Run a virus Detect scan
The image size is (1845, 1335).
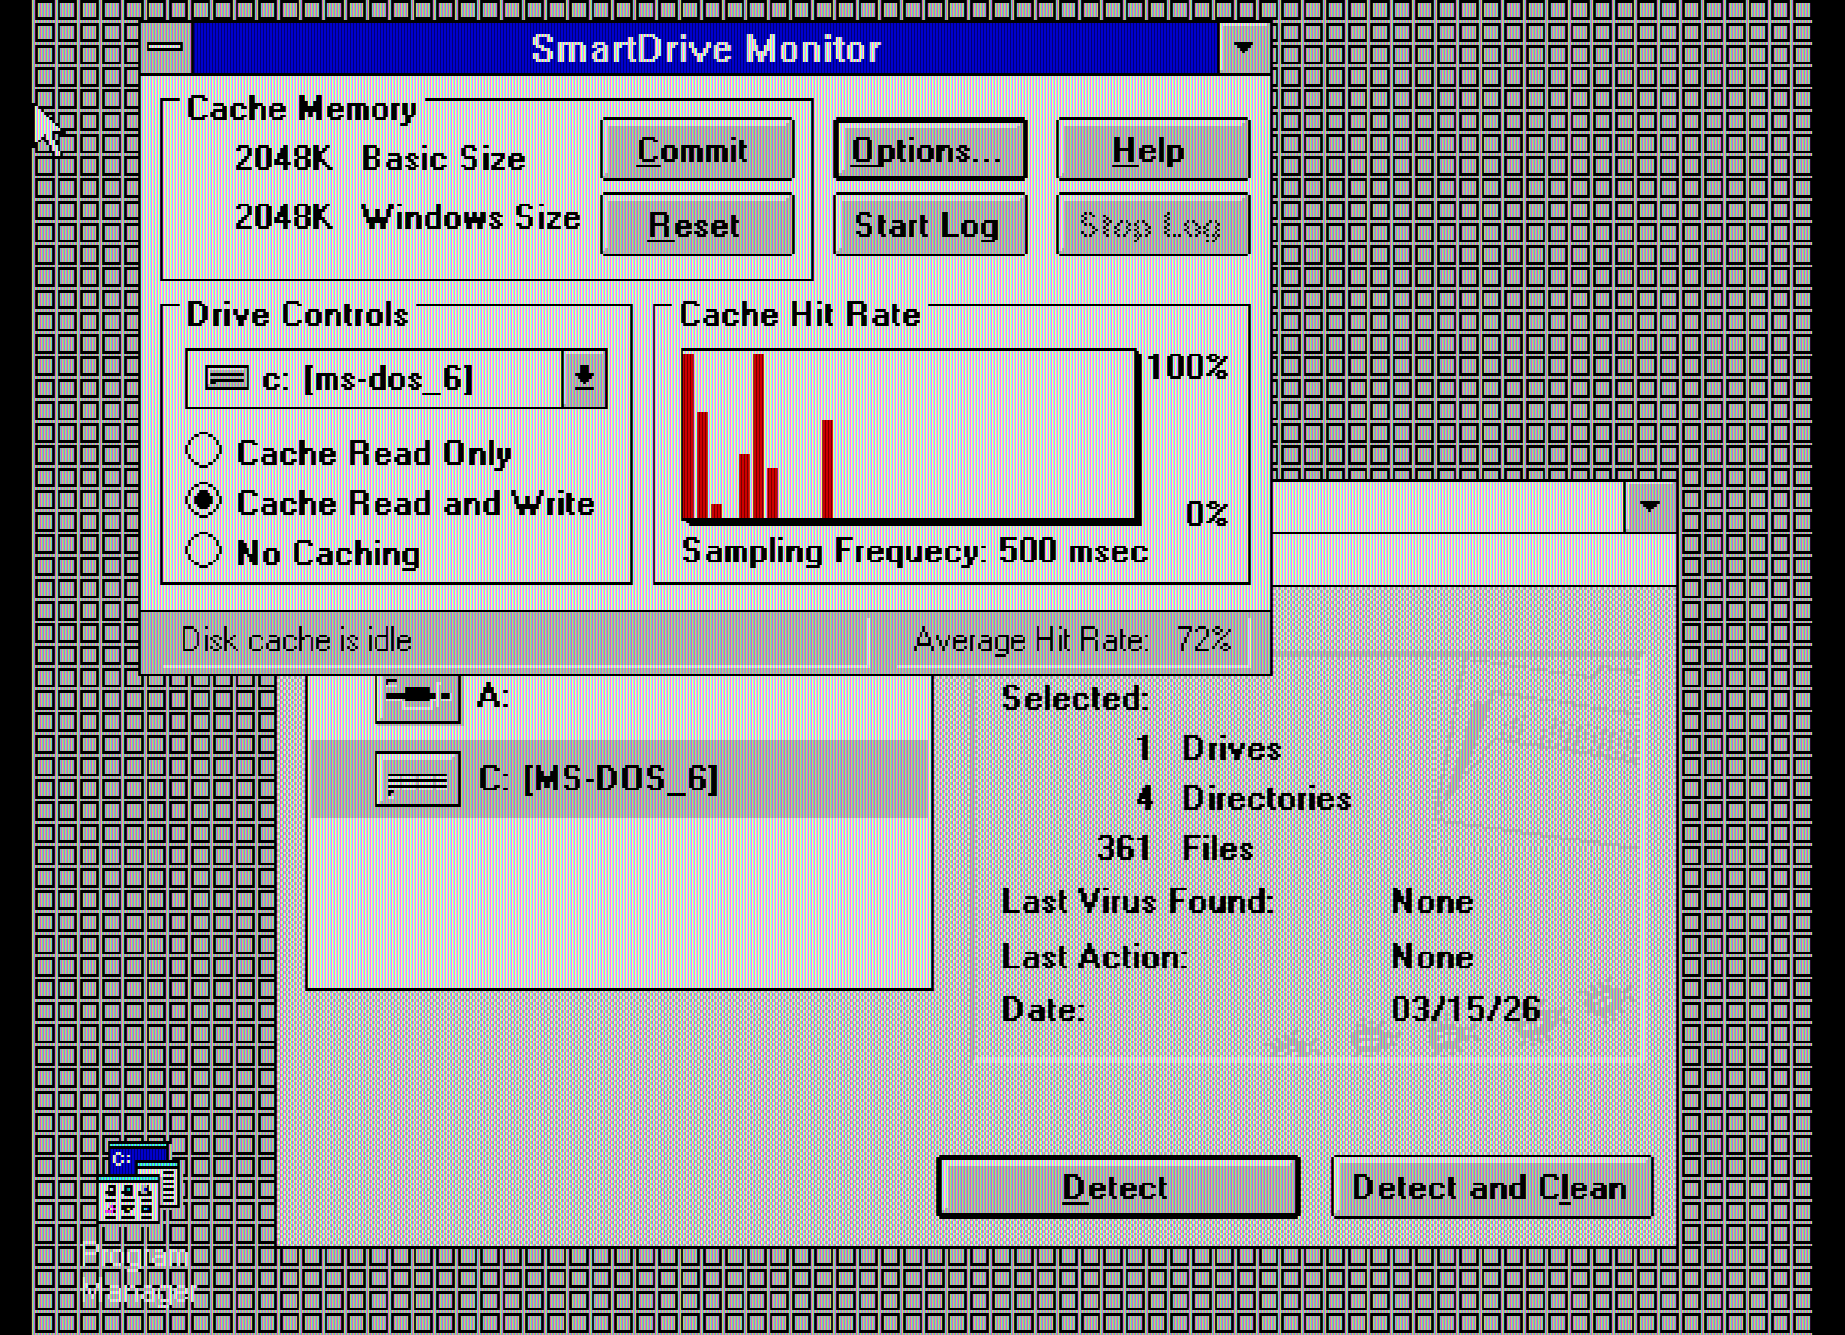tap(1116, 1188)
